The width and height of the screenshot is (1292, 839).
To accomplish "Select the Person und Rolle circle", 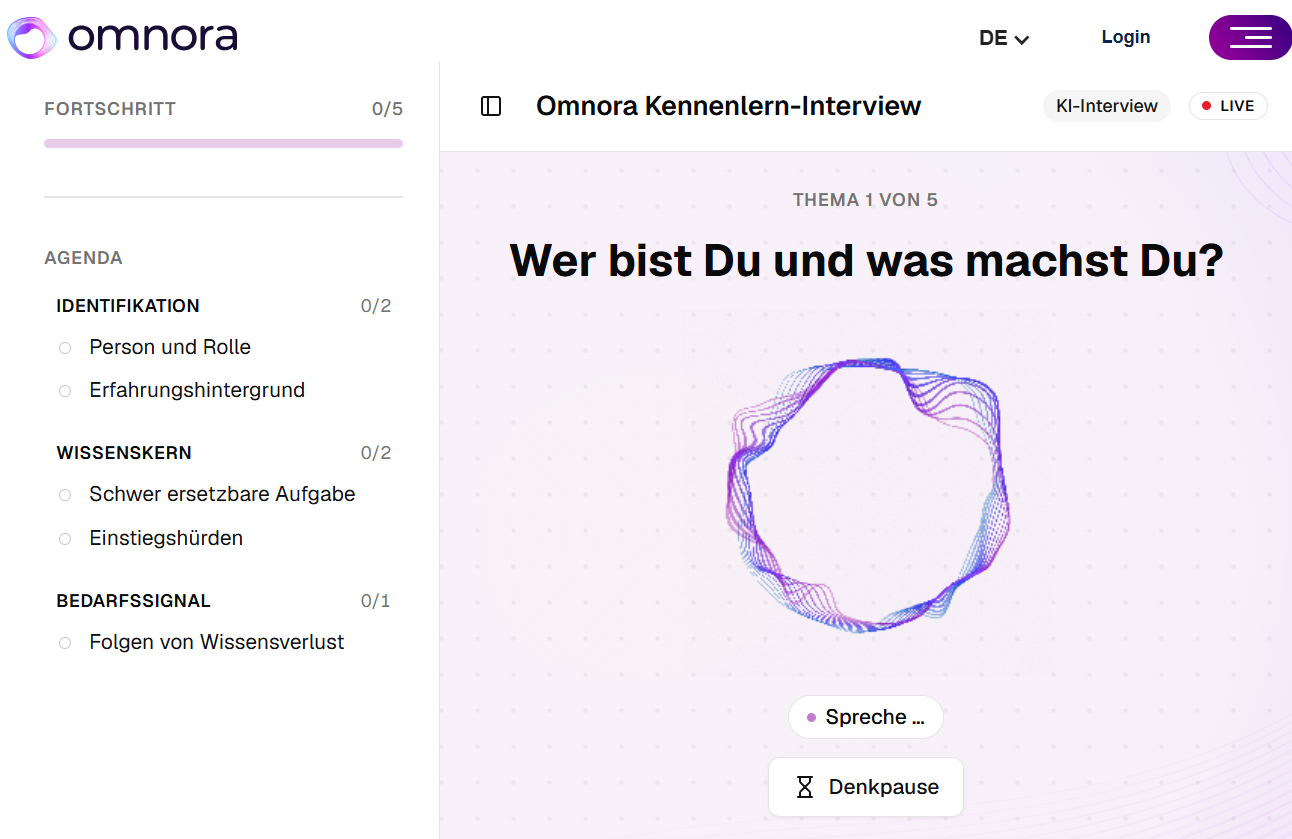I will 65,348.
